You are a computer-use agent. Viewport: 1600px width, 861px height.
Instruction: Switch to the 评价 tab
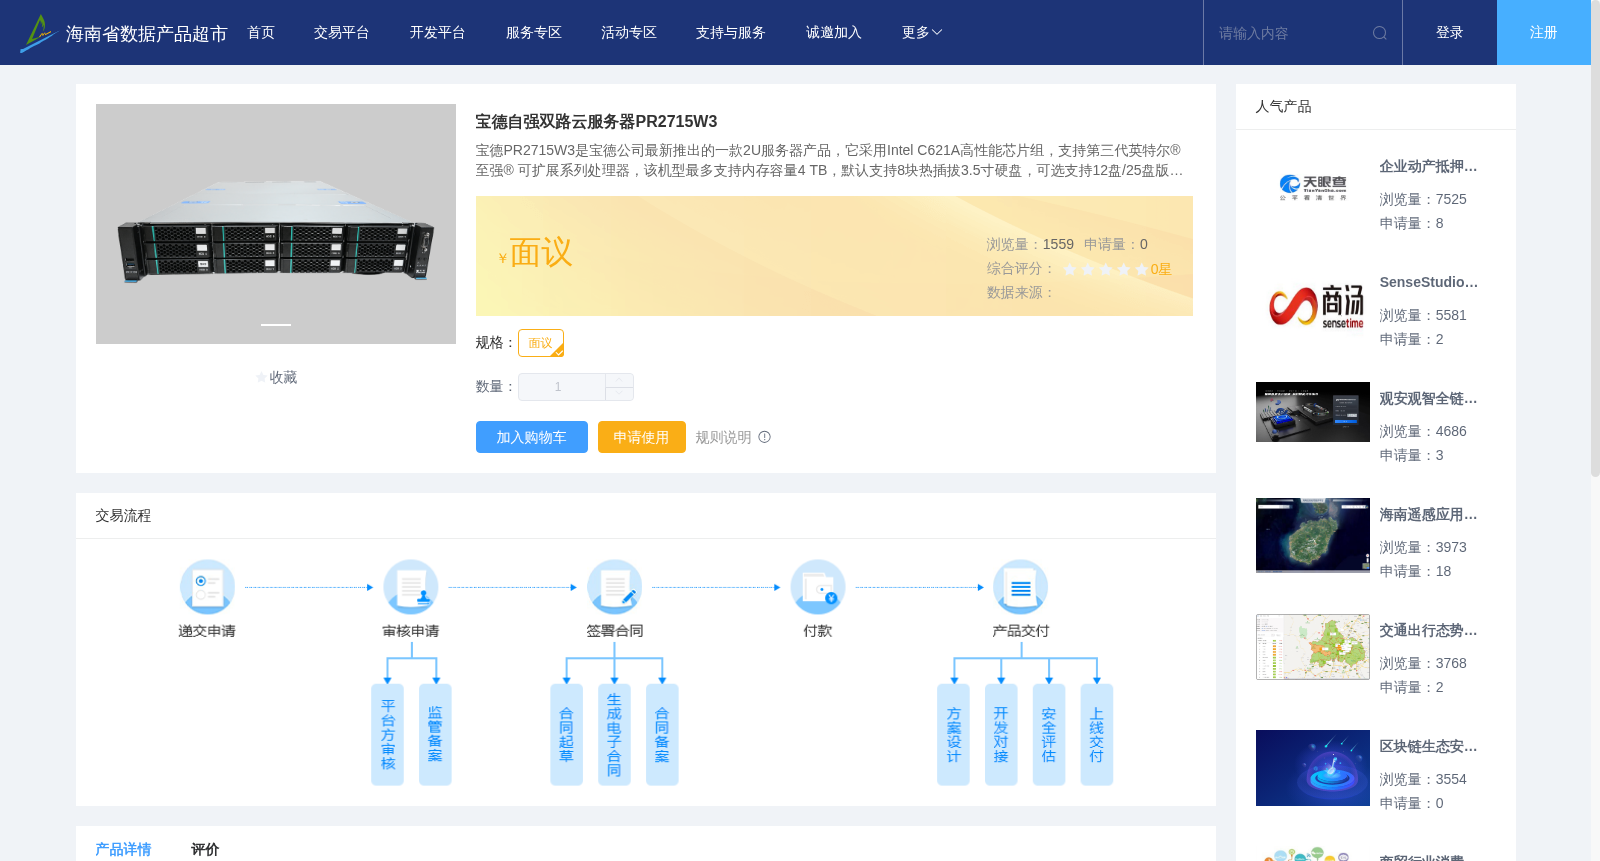(205, 849)
